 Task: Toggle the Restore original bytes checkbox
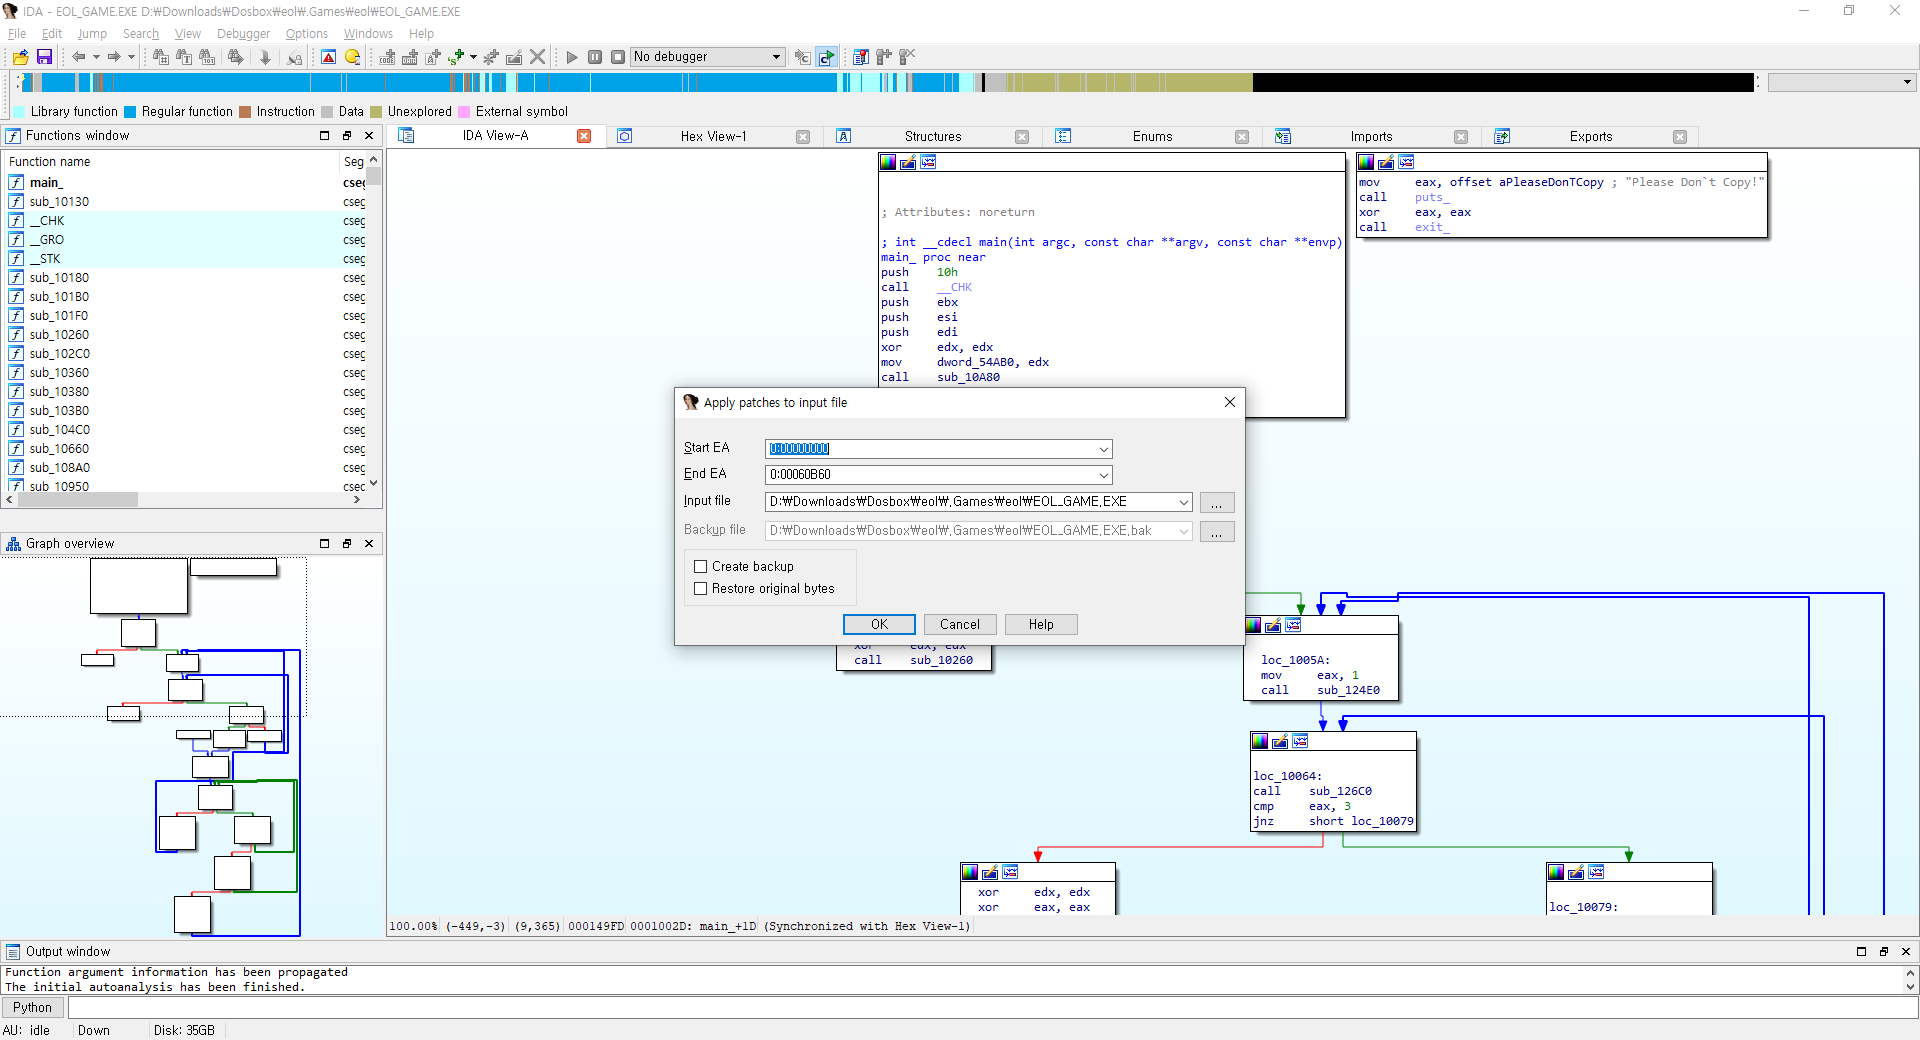pos(701,589)
